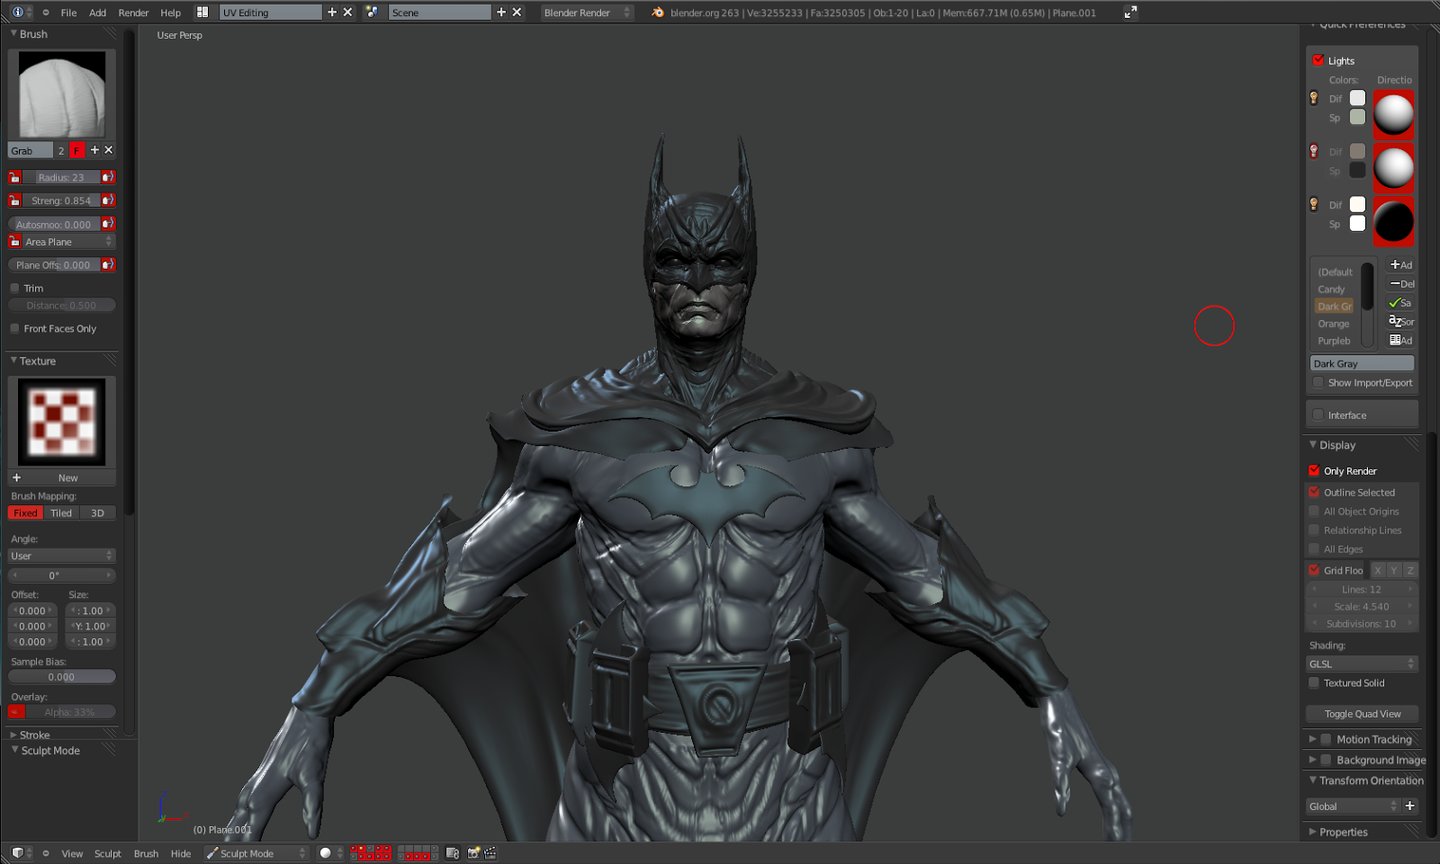The width and height of the screenshot is (1440, 864).
Task: Click the Blender info editor-type icon
Action: 19,12
